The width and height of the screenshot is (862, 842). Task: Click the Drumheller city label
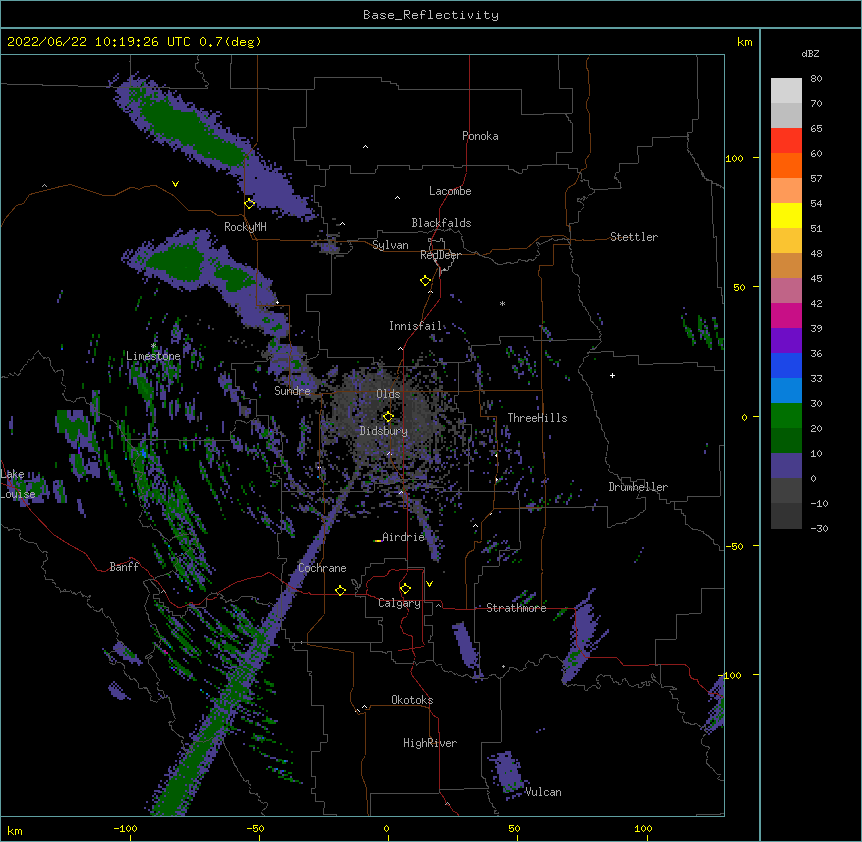[x=638, y=487]
